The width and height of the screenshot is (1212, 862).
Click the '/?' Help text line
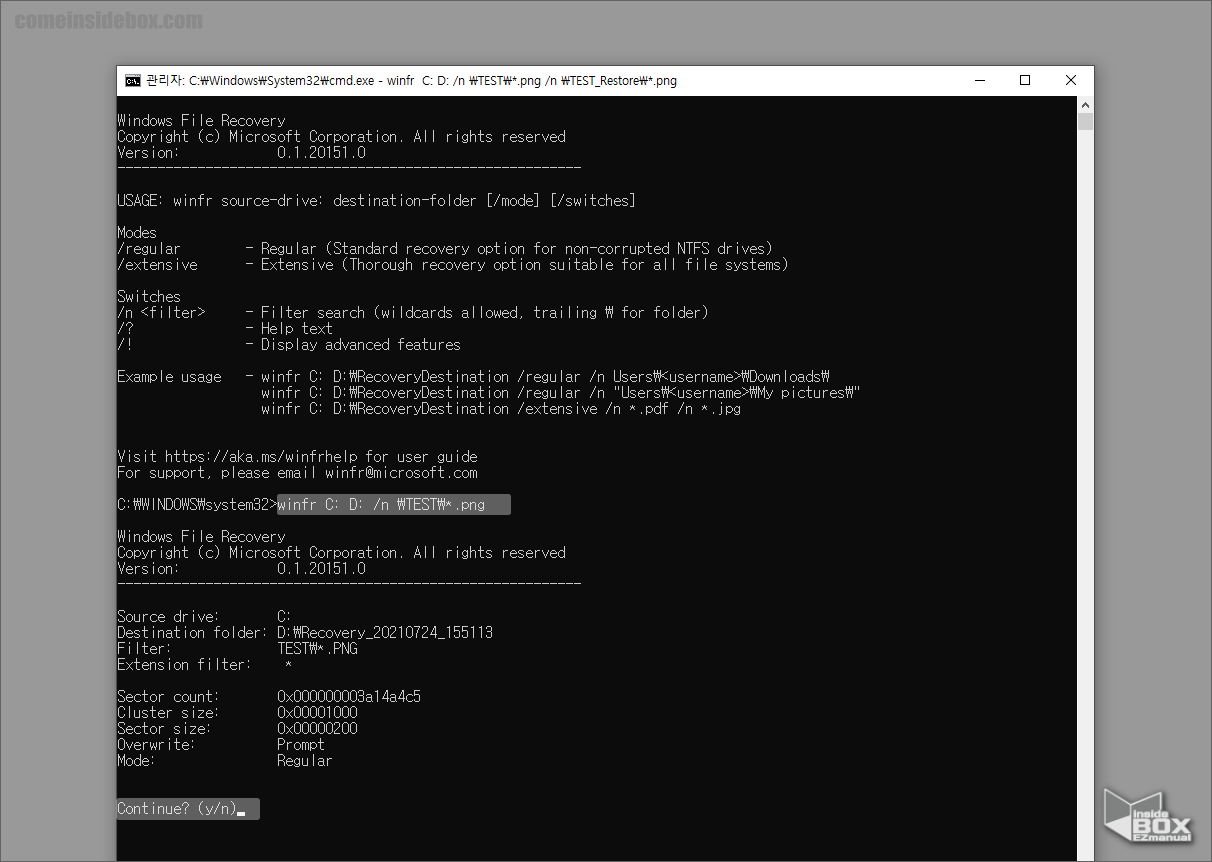[x=225, y=329]
